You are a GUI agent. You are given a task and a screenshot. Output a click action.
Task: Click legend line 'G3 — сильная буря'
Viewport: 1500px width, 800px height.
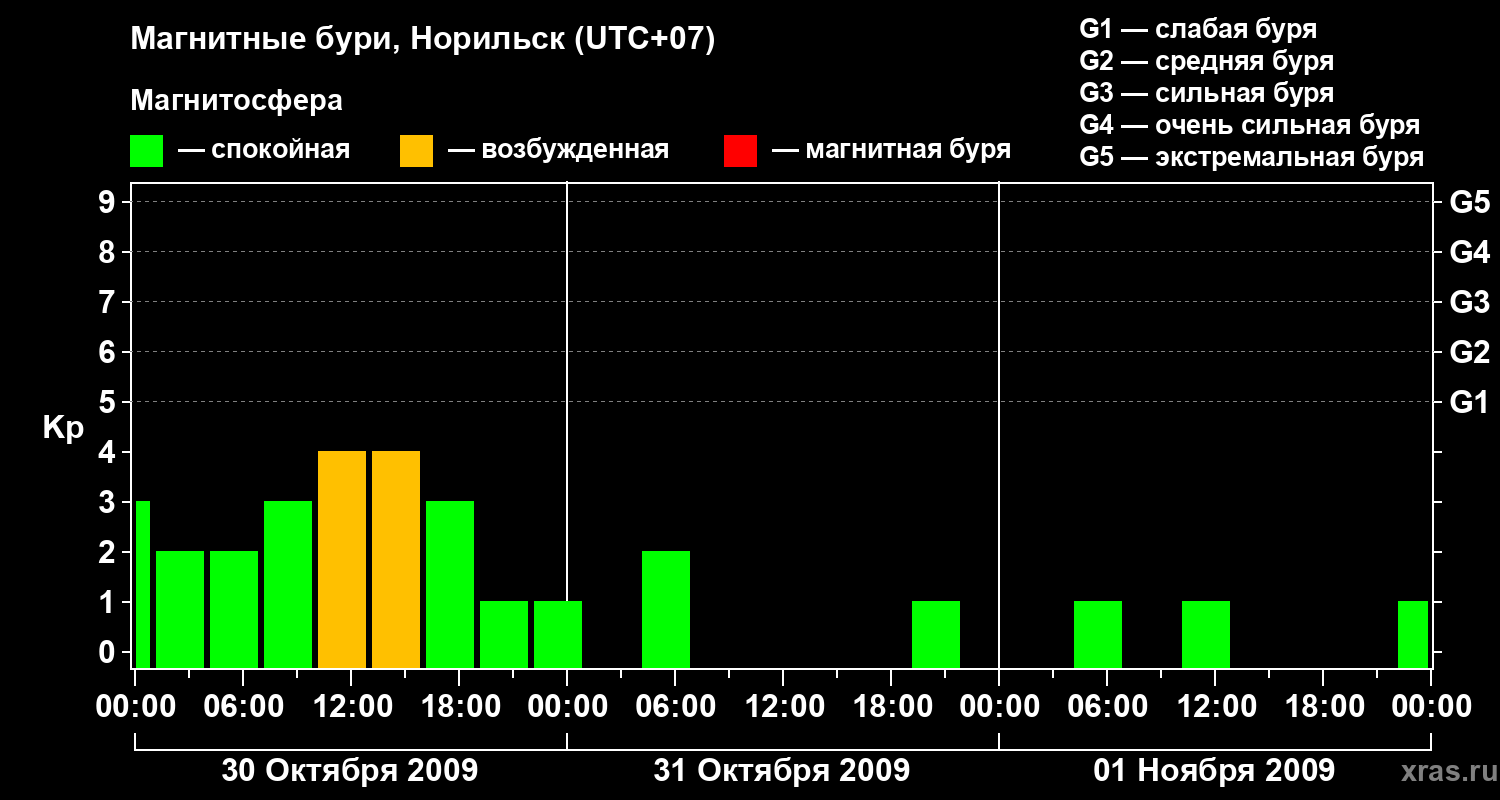tap(1206, 93)
